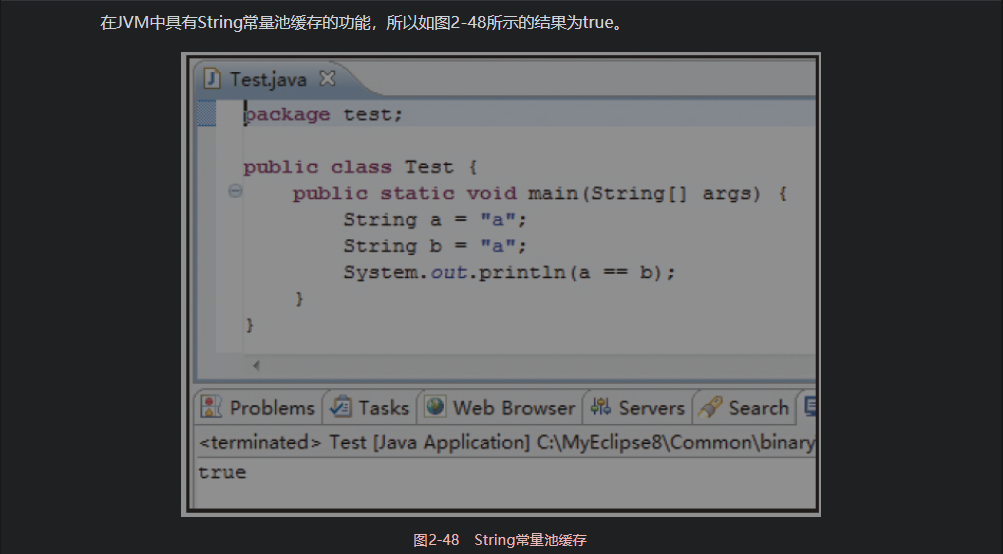Collapse the main method fold marker
Viewport: 1003px width, 554px height.
[235, 191]
